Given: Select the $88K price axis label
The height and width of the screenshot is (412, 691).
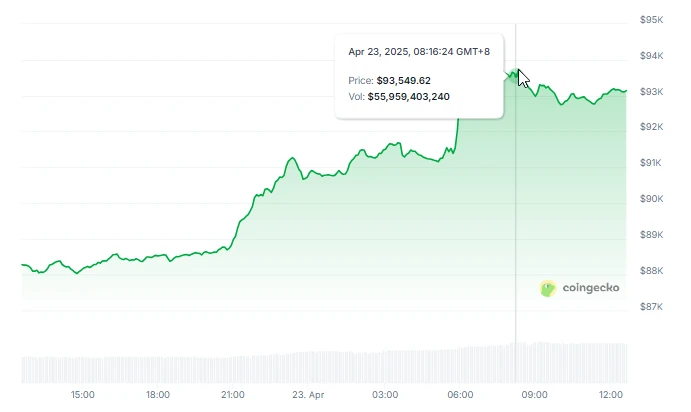Looking at the screenshot, I should [x=653, y=270].
